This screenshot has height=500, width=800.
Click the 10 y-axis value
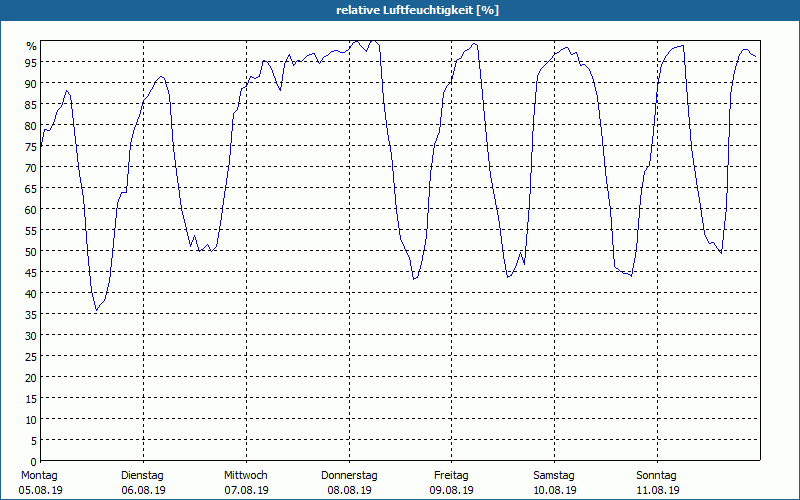pos(31,420)
